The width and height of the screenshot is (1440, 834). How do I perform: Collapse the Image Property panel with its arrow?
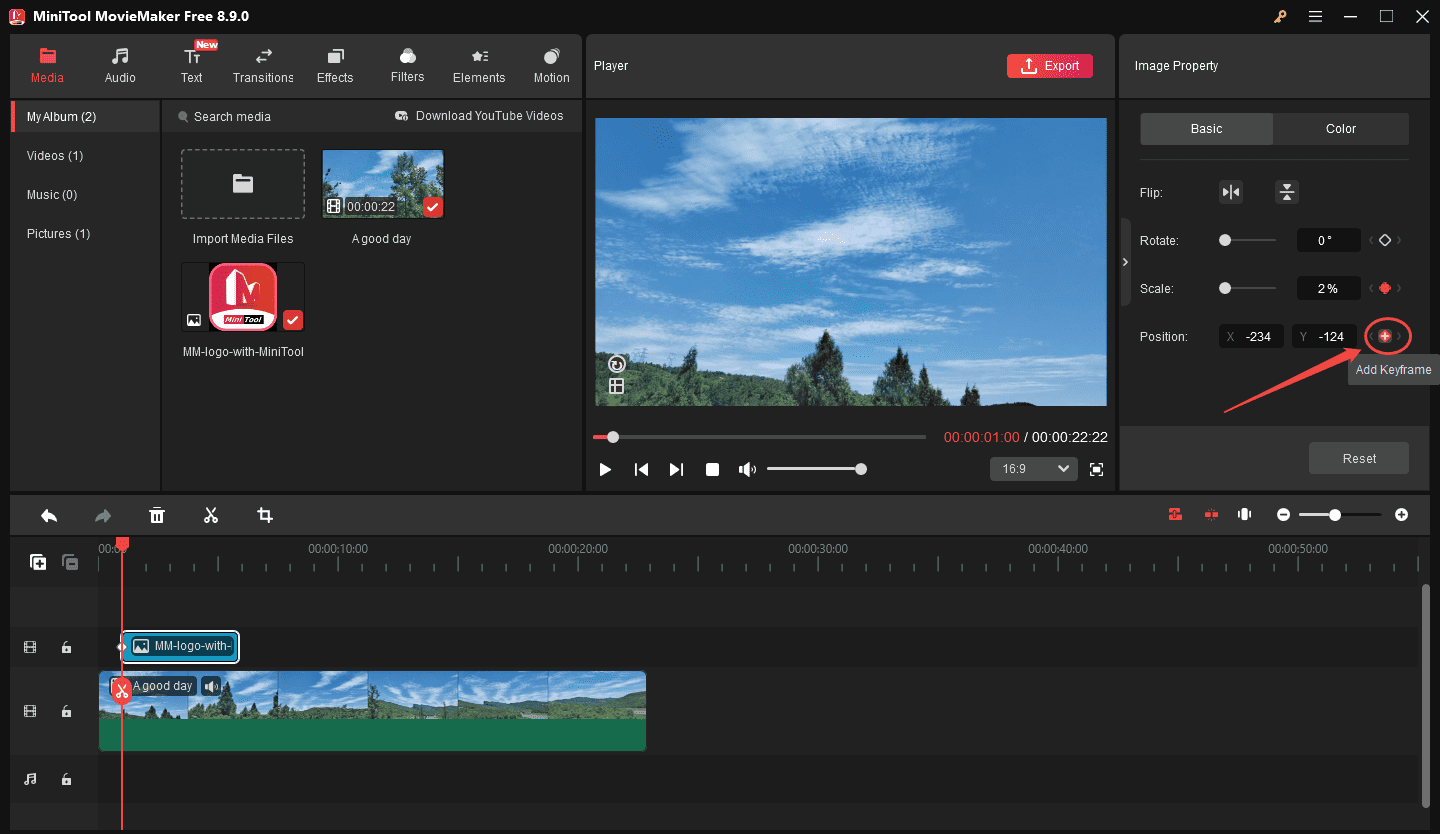pyautogui.click(x=1125, y=262)
